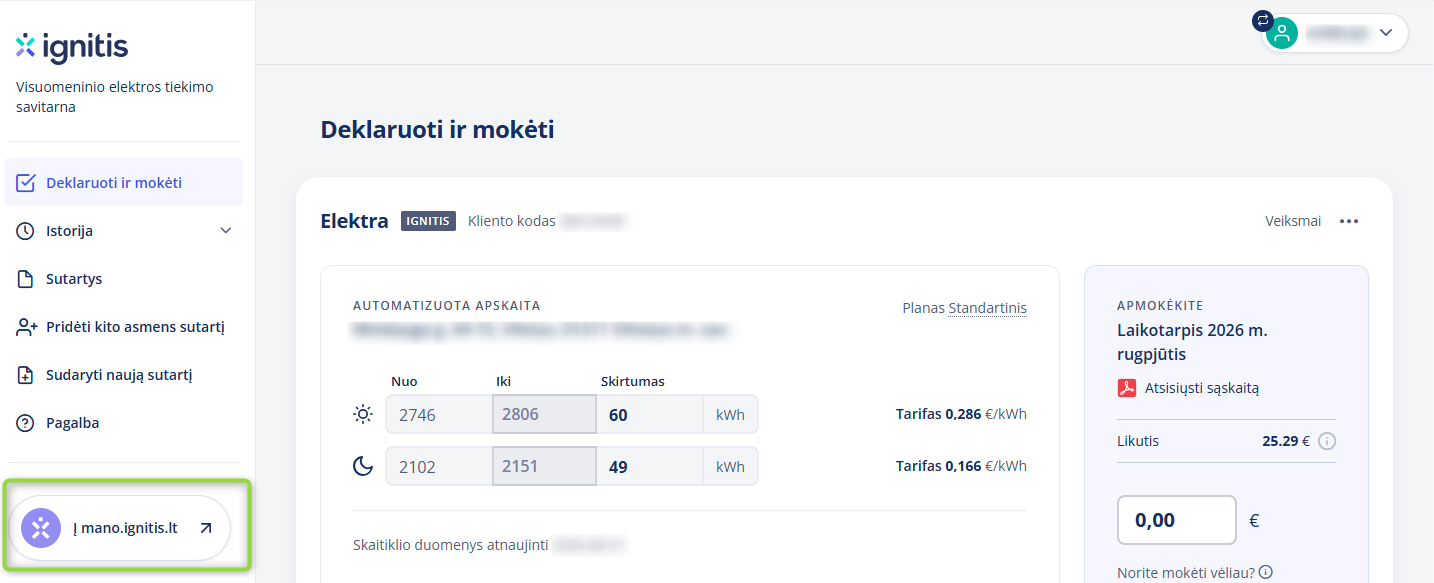
Task: Click the new contract file-plus icon
Action: click(x=26, y=375)
